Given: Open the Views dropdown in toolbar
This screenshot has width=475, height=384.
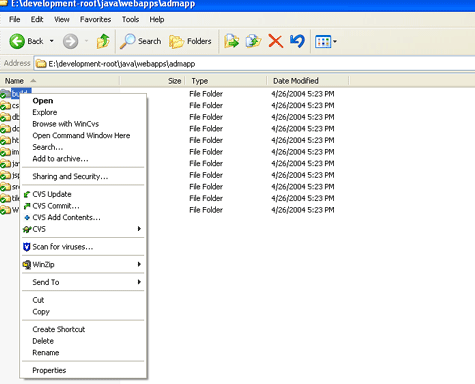Looking at the screenshot, I should [326, 42].
